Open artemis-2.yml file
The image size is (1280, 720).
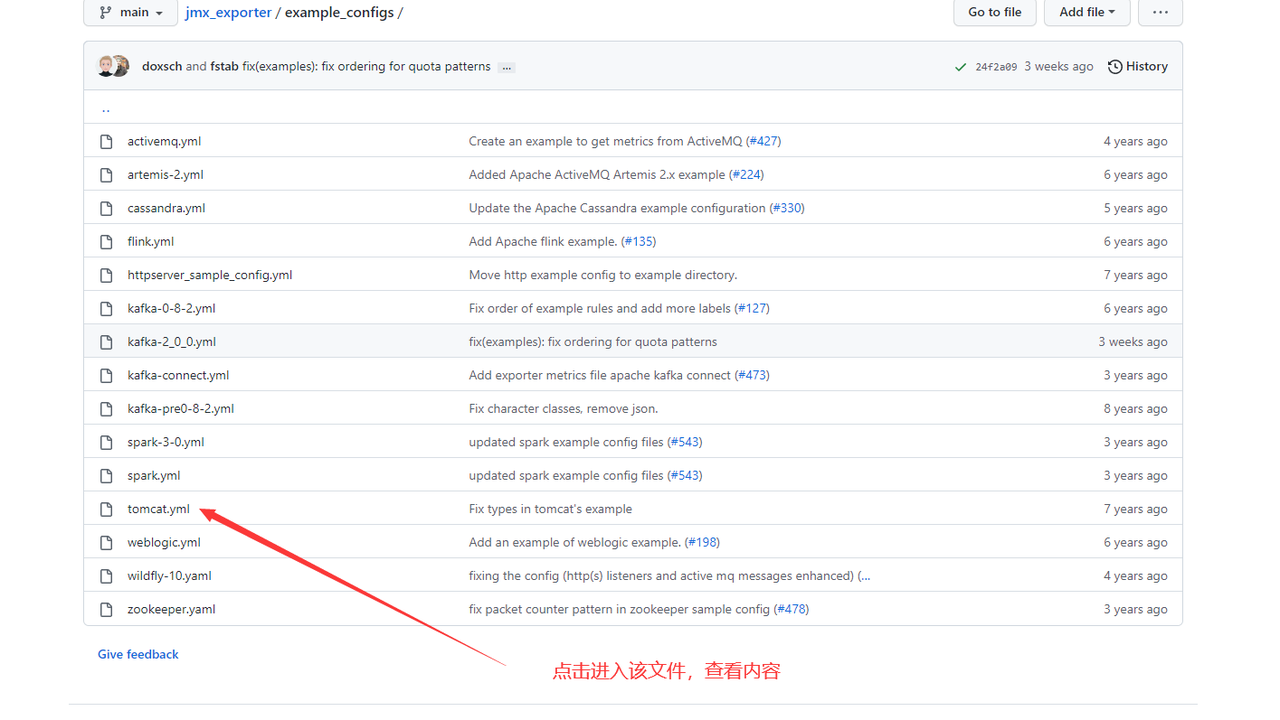pyautogui.click(x=165, y=174)
